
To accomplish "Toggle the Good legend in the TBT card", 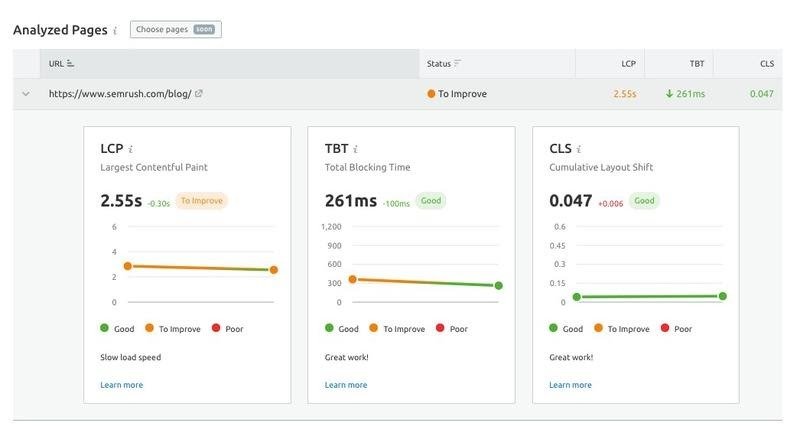I will [x=342, y=329].
